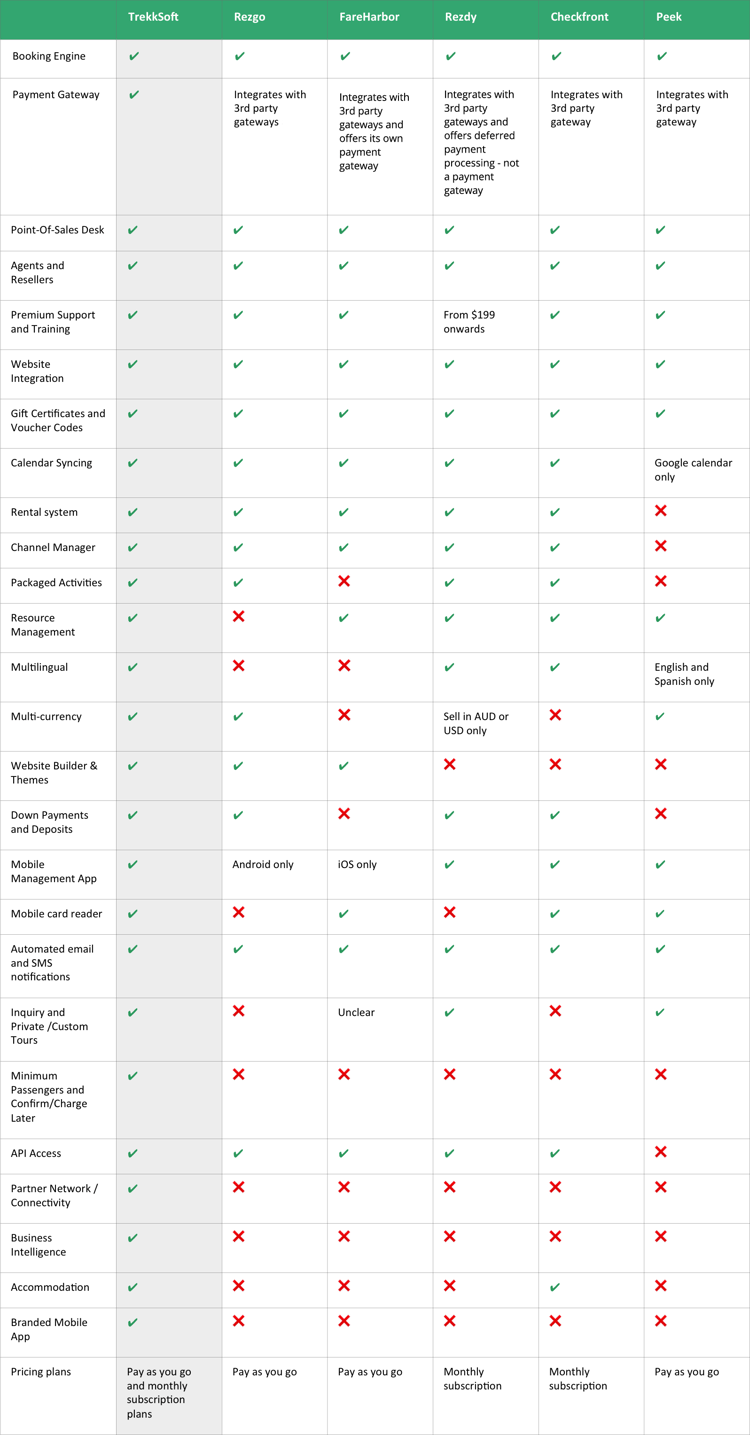The height and width of the screenshot is (1435, 750).
Task: Click FareHarbor's "Unclear" cell text
Action: pos(356,1012)
